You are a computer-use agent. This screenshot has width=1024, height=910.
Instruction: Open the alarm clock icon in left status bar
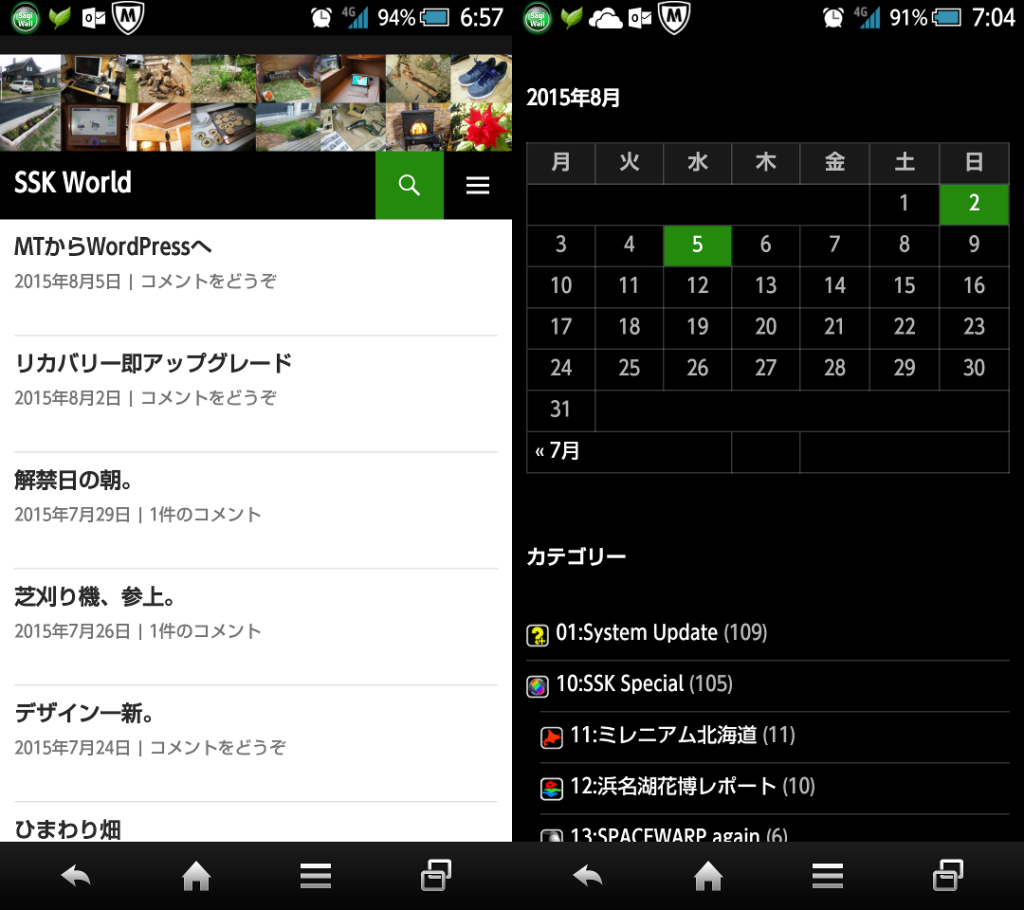(321, 17)
